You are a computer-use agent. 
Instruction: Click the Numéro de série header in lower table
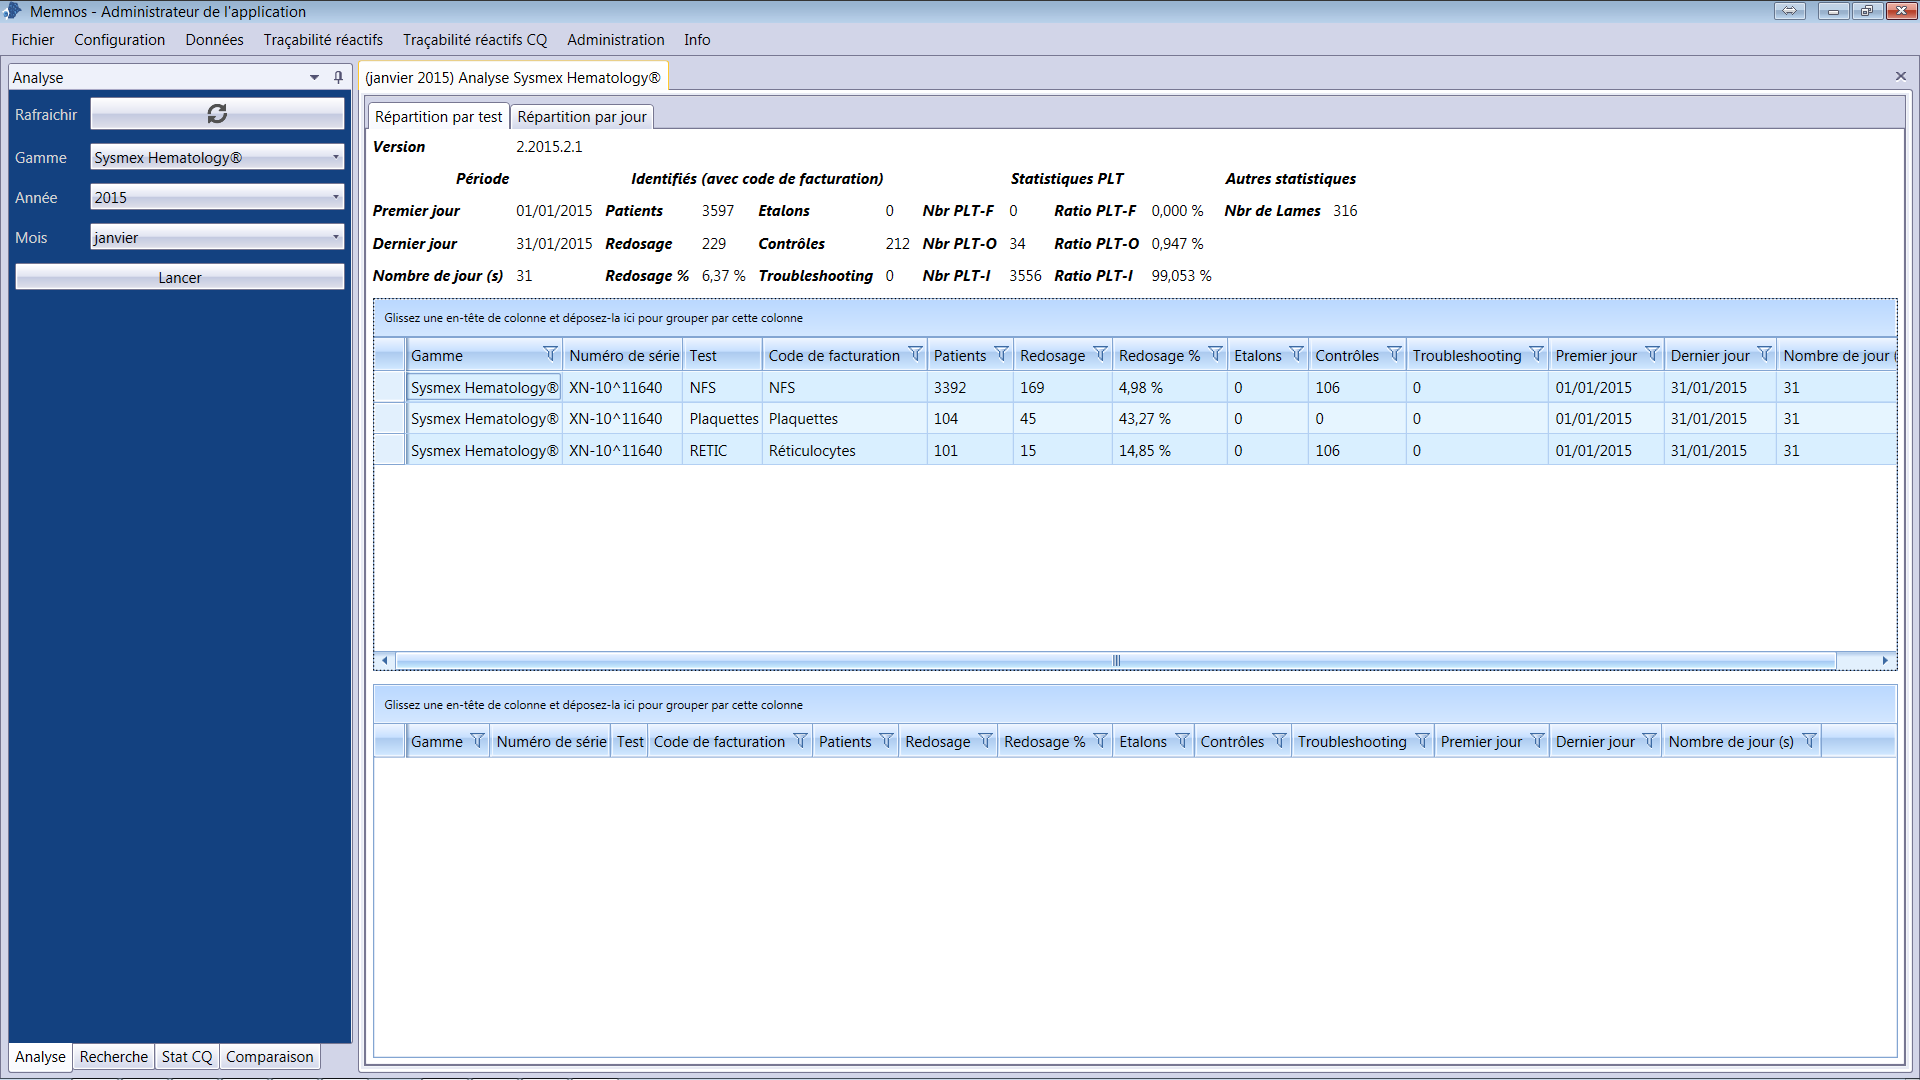[x=550, y=741]
